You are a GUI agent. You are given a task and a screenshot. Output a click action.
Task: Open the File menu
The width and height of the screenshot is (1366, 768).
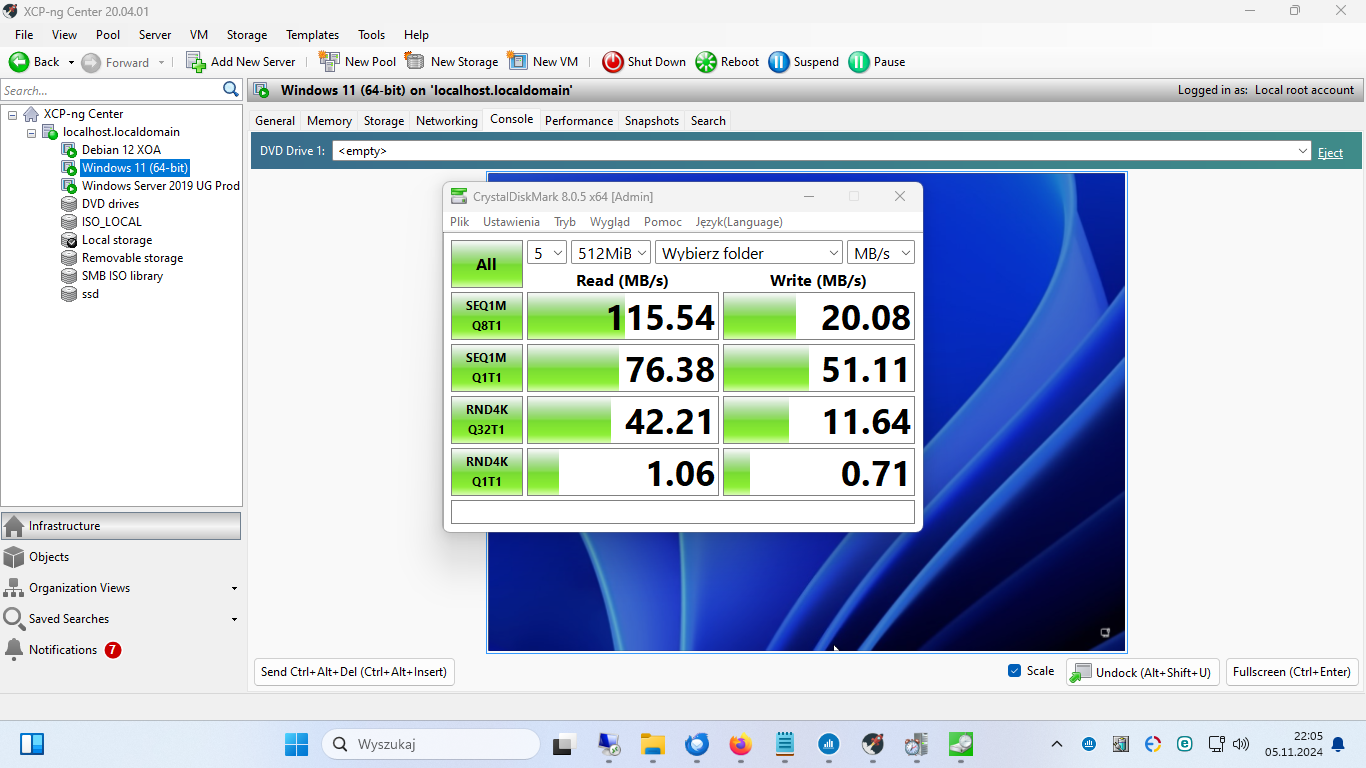pos(24,34)
